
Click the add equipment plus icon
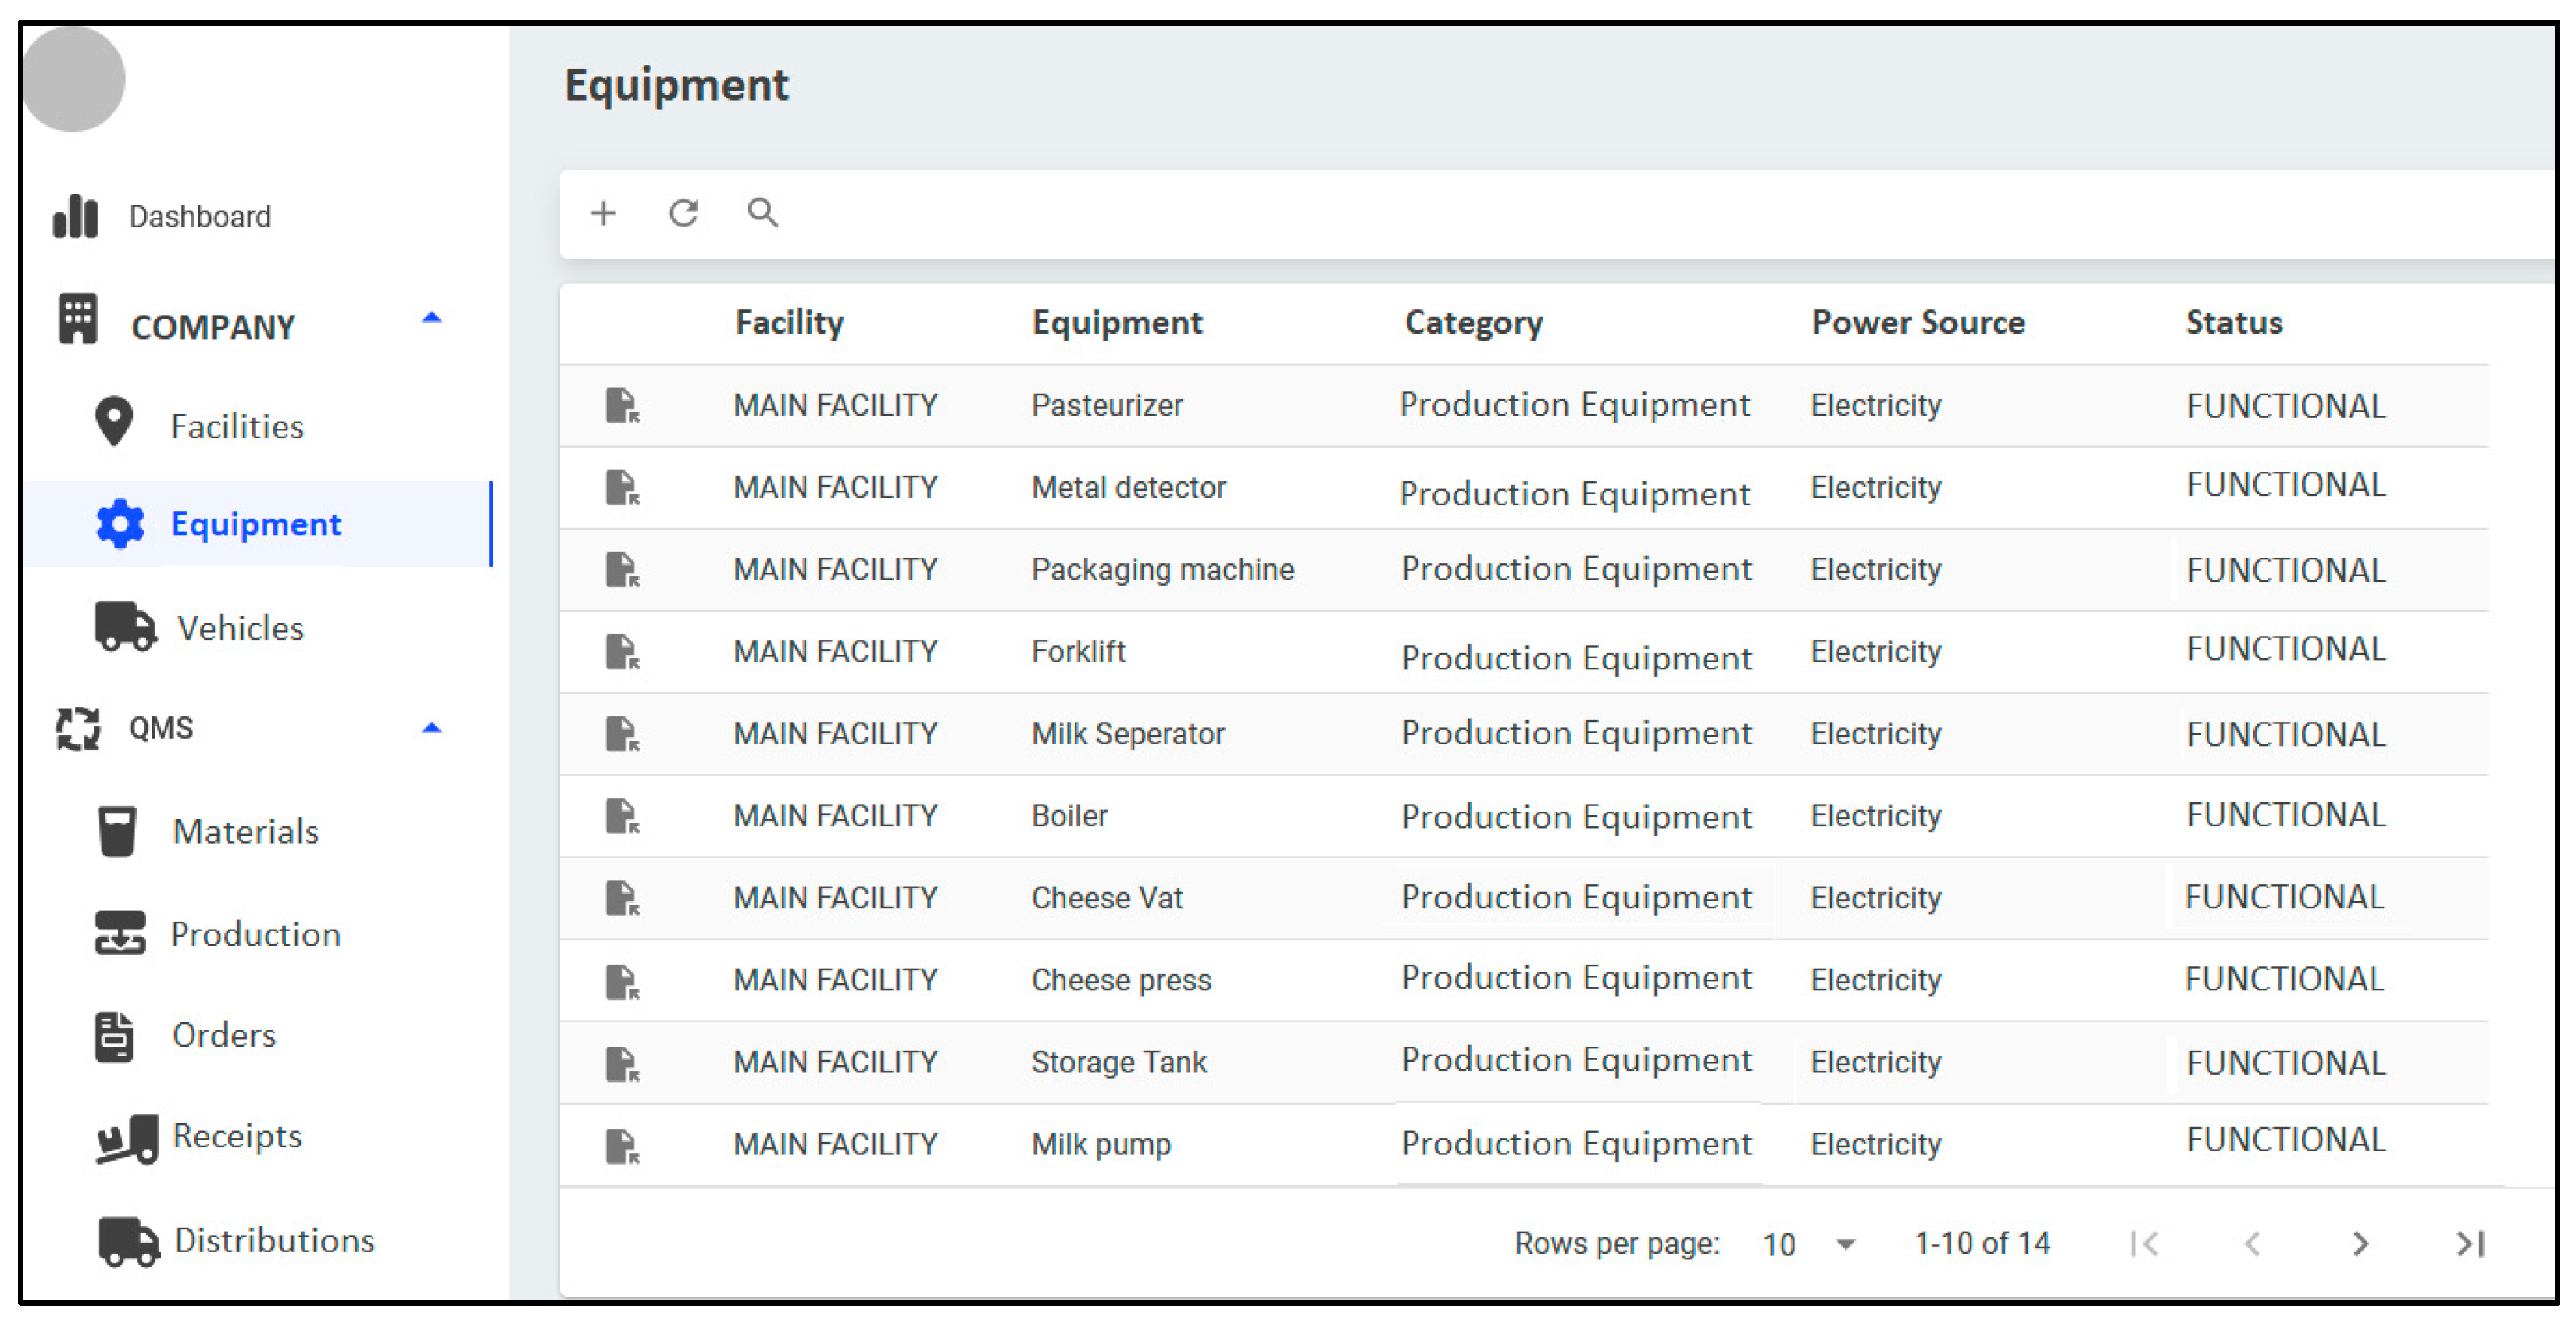[603, 213]
